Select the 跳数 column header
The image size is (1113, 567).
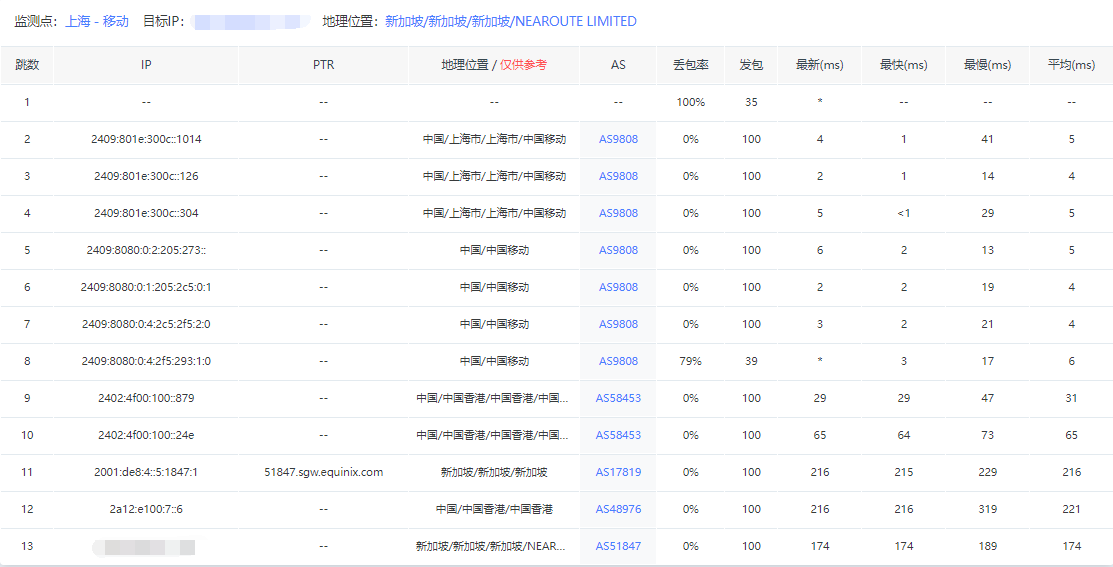27,65
